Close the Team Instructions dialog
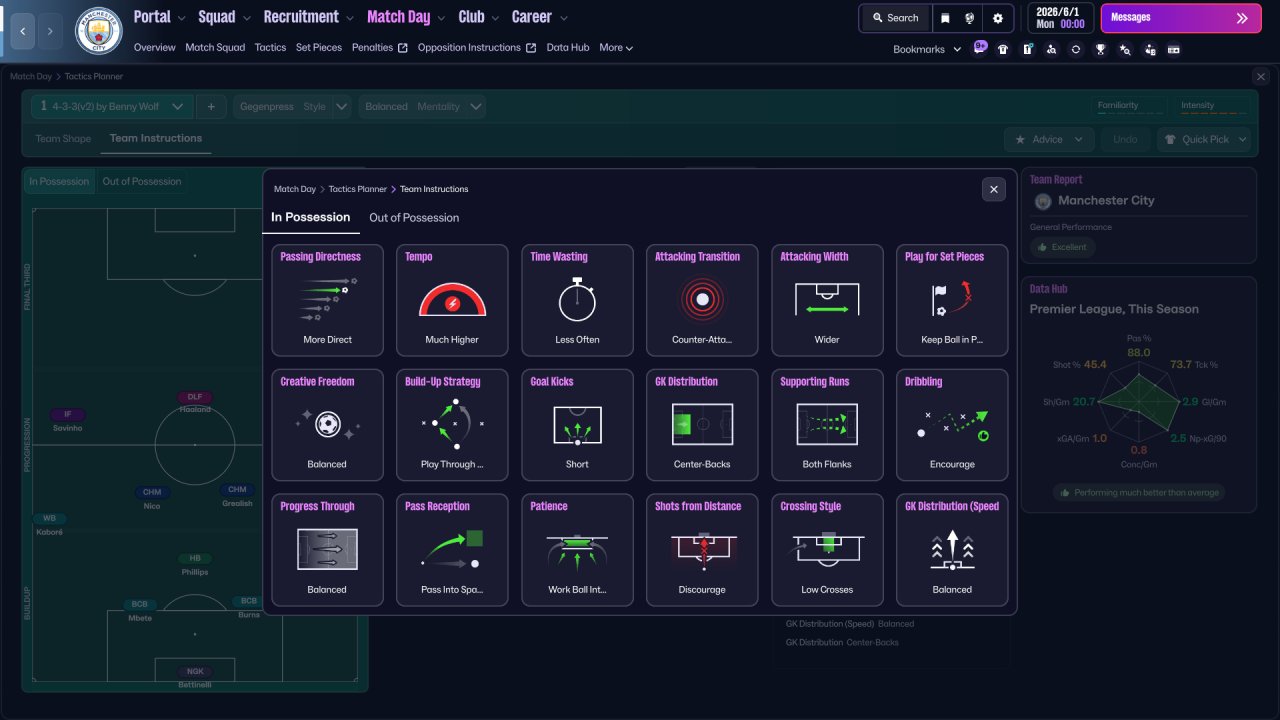Screen dimensions: 1280x720 pyautogui.click(x=994, y=189)
